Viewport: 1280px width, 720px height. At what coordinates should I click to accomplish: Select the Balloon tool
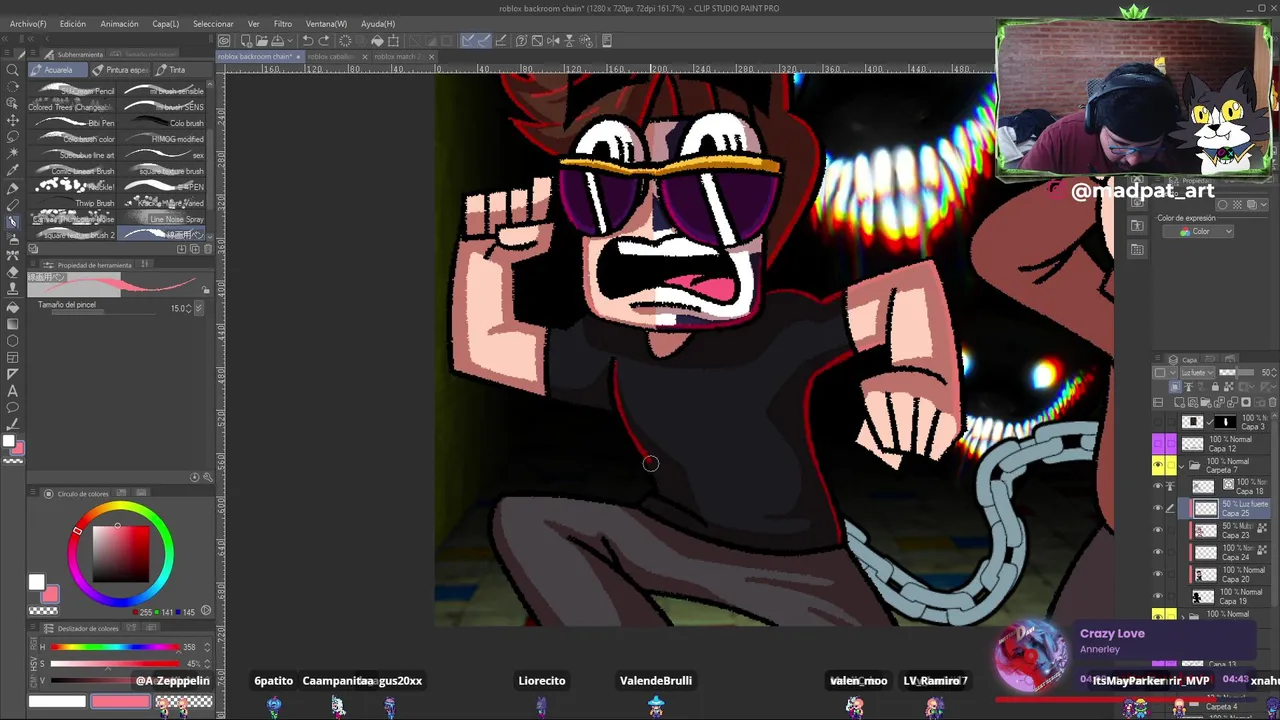click(x=13, y=408)
